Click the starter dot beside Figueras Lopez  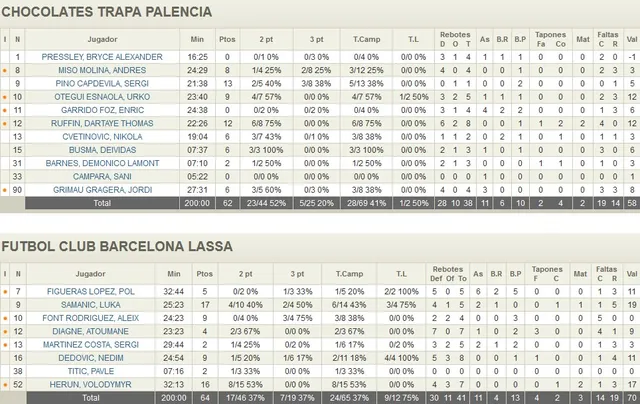click(6, 292)
